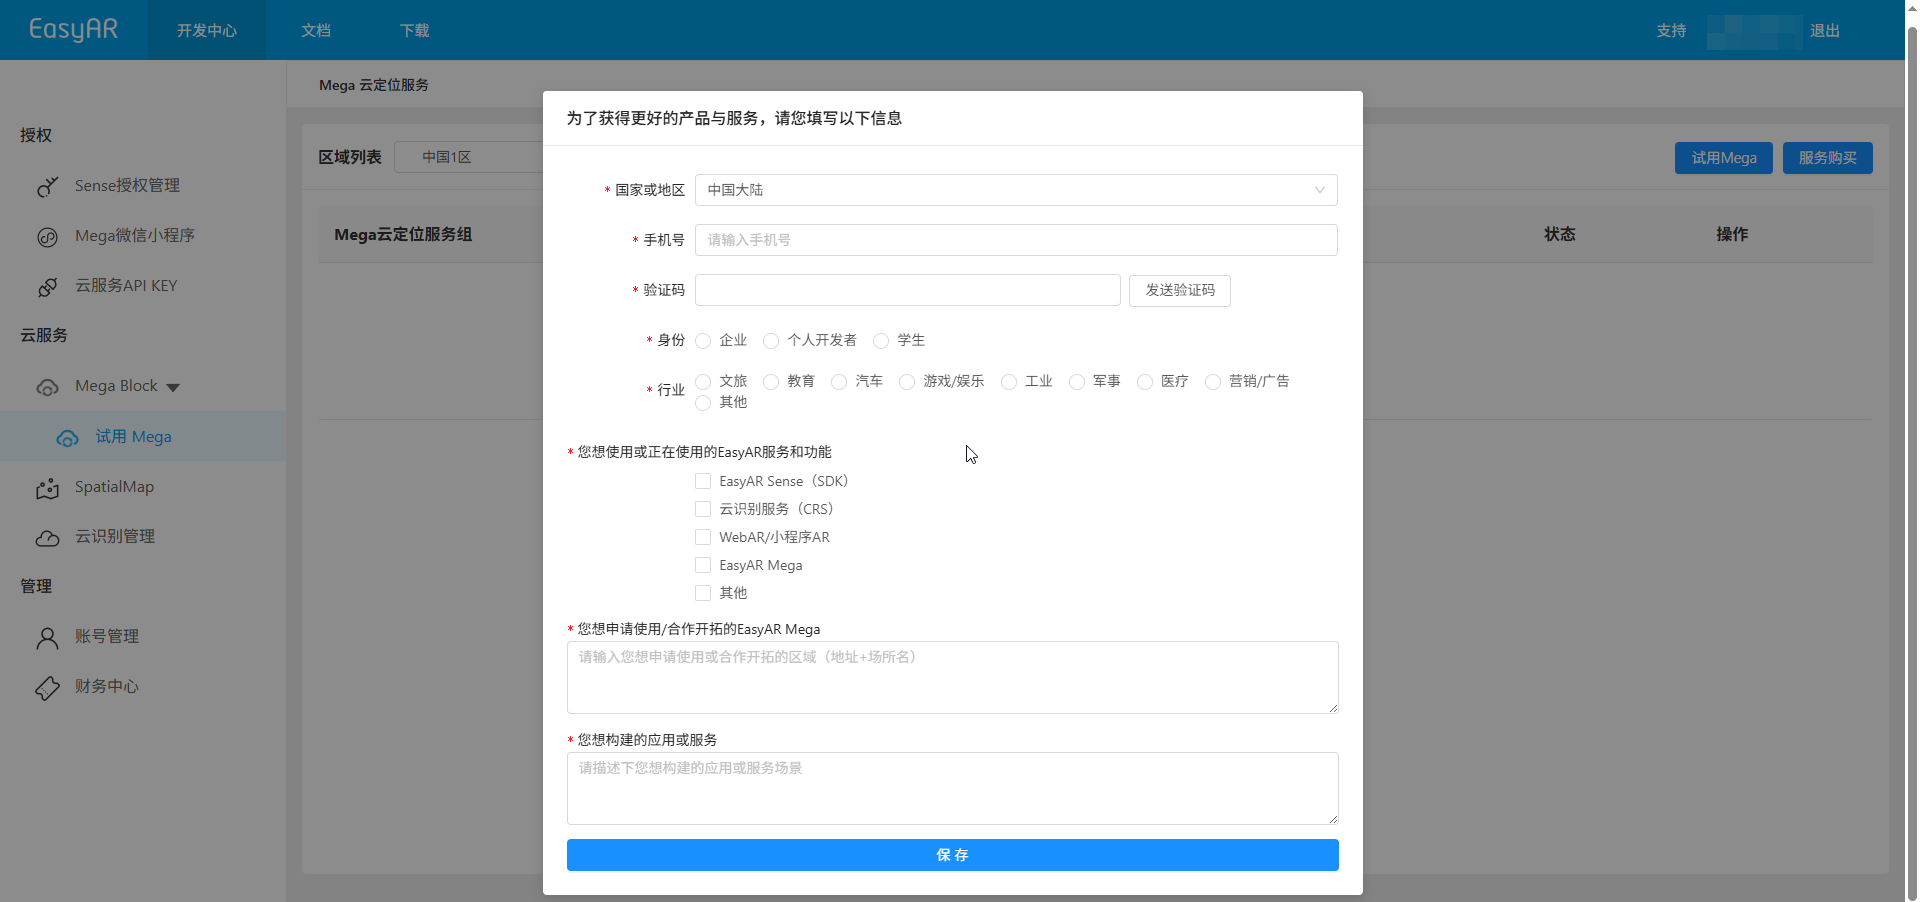Focus the 您想构建的应用或服务 textarea
Screen dimensions: 1920x902
coord(952,788)
